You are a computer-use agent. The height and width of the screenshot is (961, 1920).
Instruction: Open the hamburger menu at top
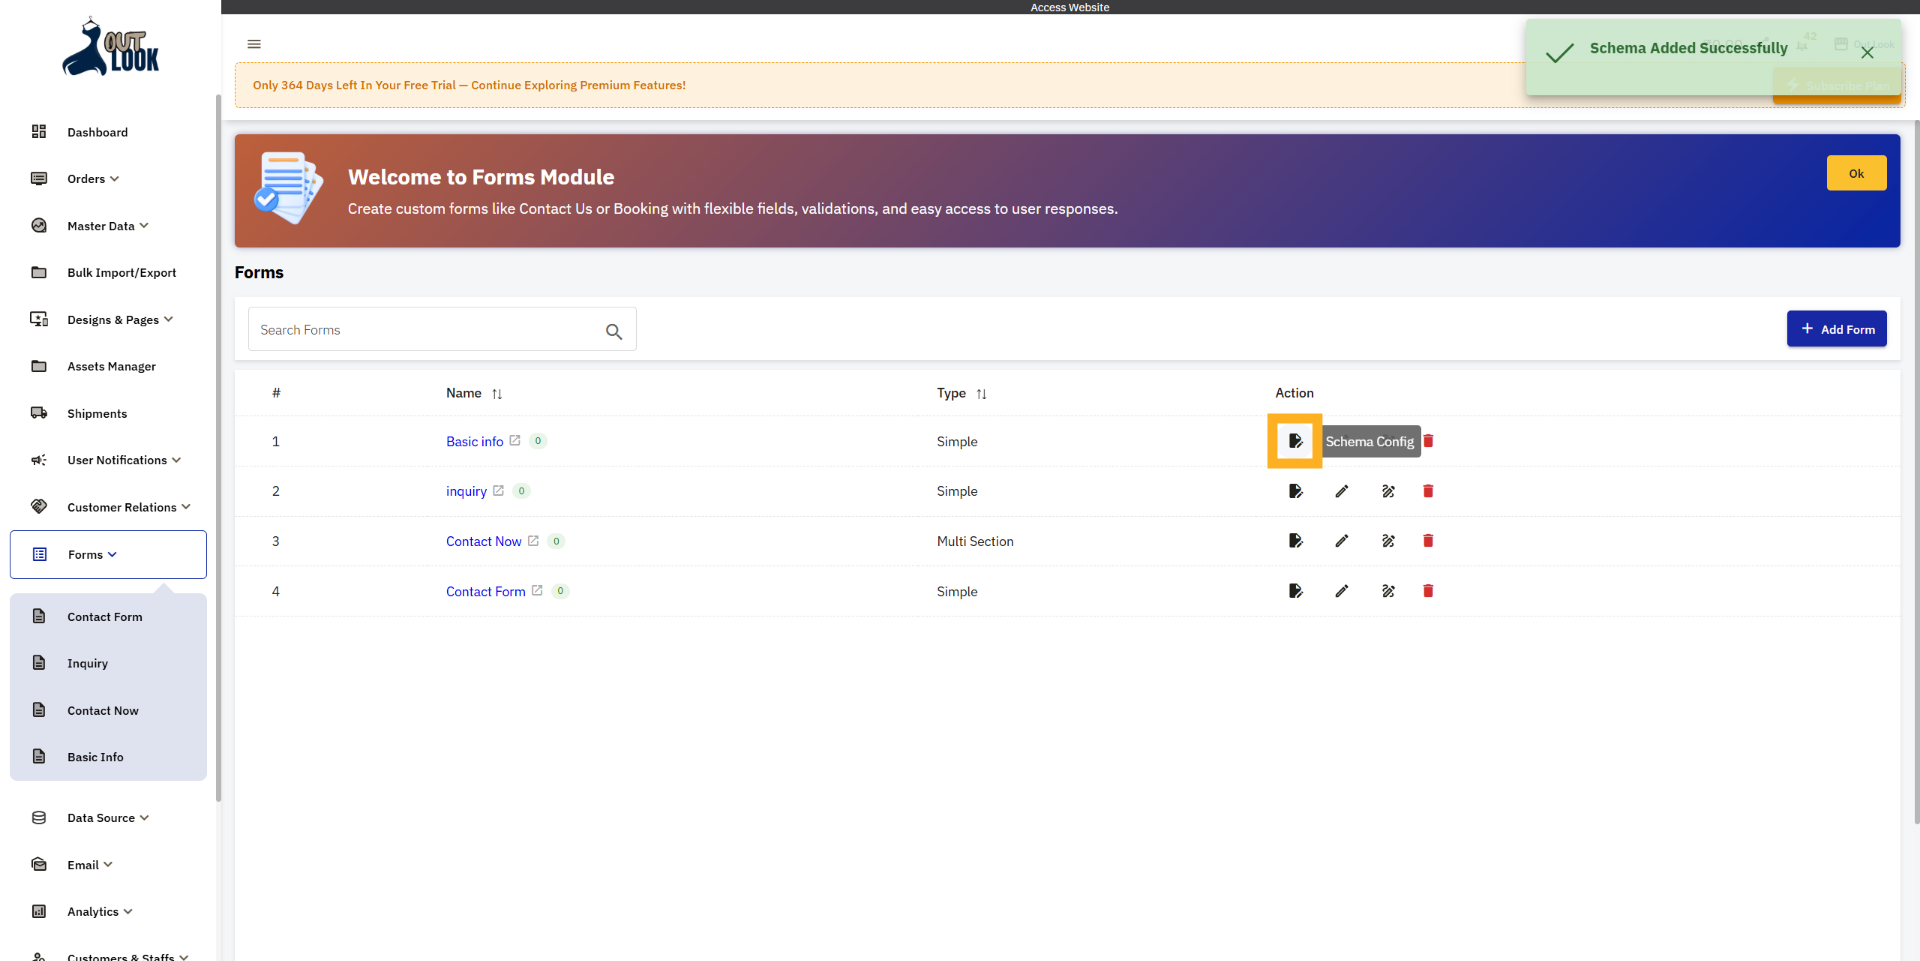click(x=253, y=44)
